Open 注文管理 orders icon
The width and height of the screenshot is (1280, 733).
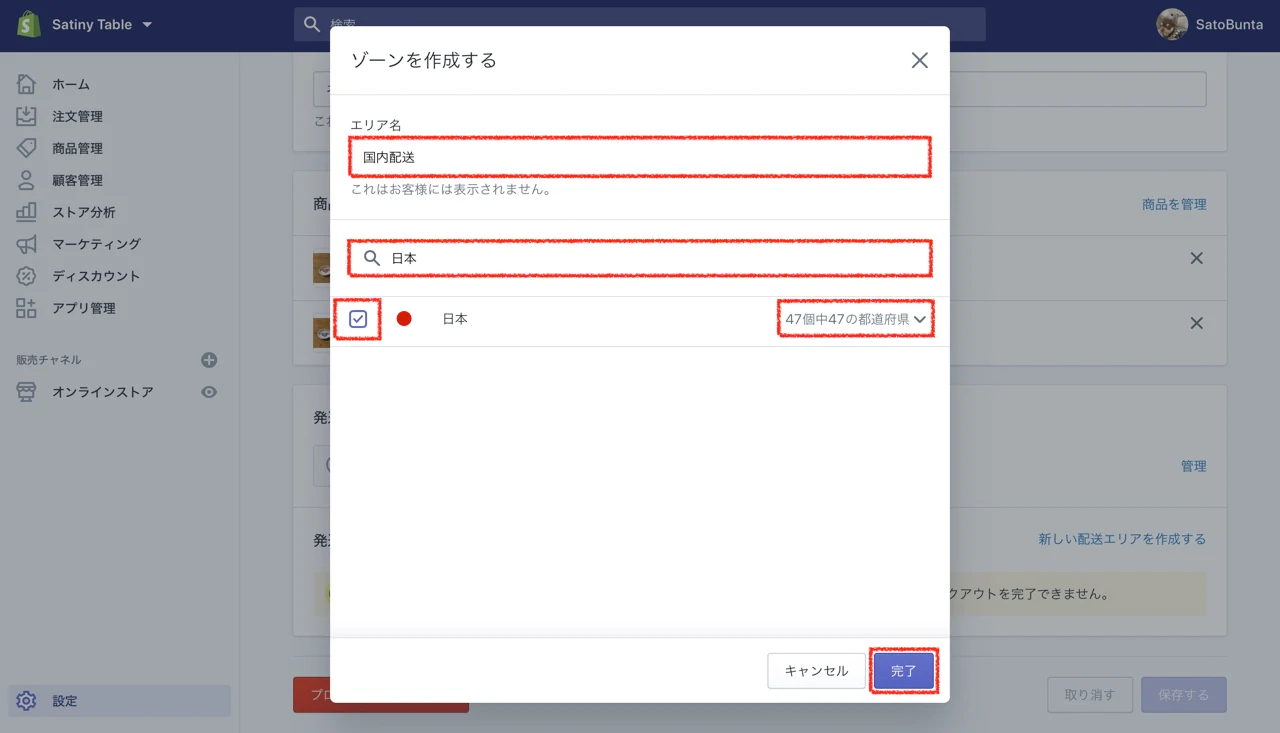coord(26,116)
